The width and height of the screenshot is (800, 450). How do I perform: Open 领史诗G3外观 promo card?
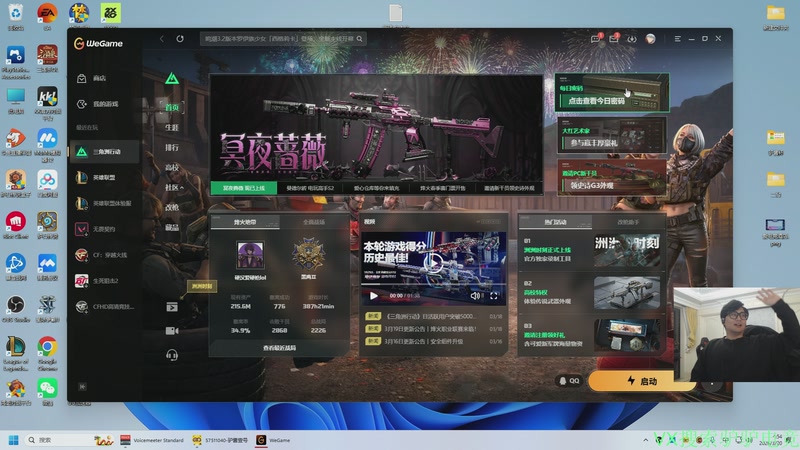pyautogui.click(x=612, y=178)
